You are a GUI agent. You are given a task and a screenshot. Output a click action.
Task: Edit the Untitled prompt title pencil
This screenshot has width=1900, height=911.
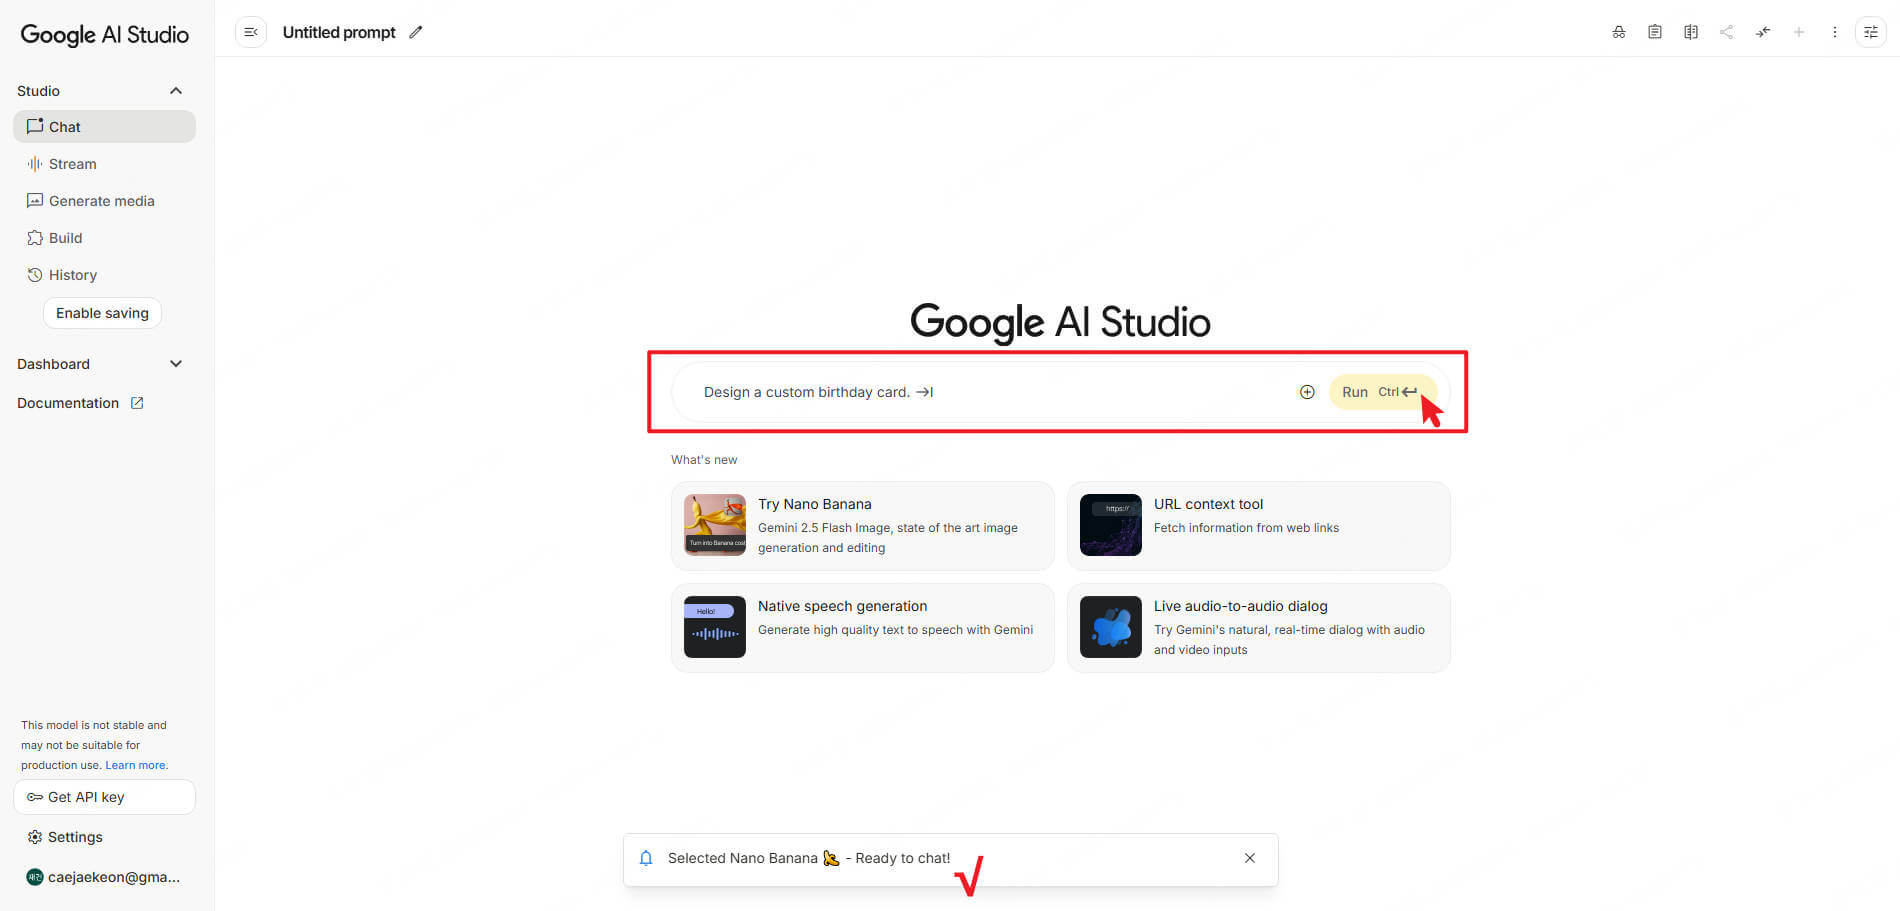(x=416, y=32)
